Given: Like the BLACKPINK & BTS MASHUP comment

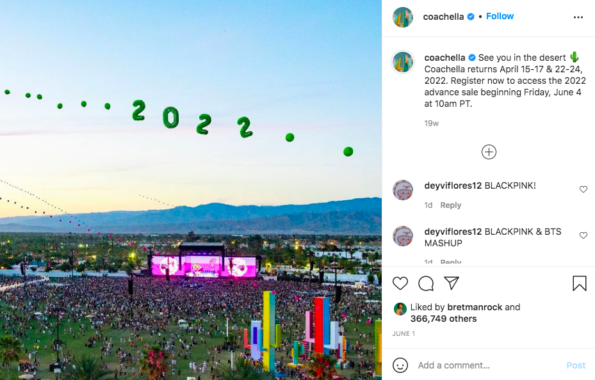Looking at the screenshot, I should point(583,235).
